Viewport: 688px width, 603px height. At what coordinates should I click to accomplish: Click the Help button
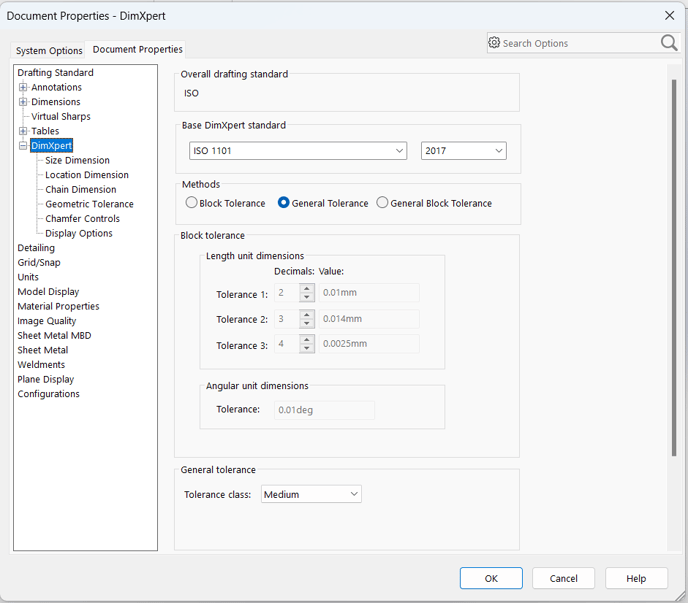coord(636,578)
